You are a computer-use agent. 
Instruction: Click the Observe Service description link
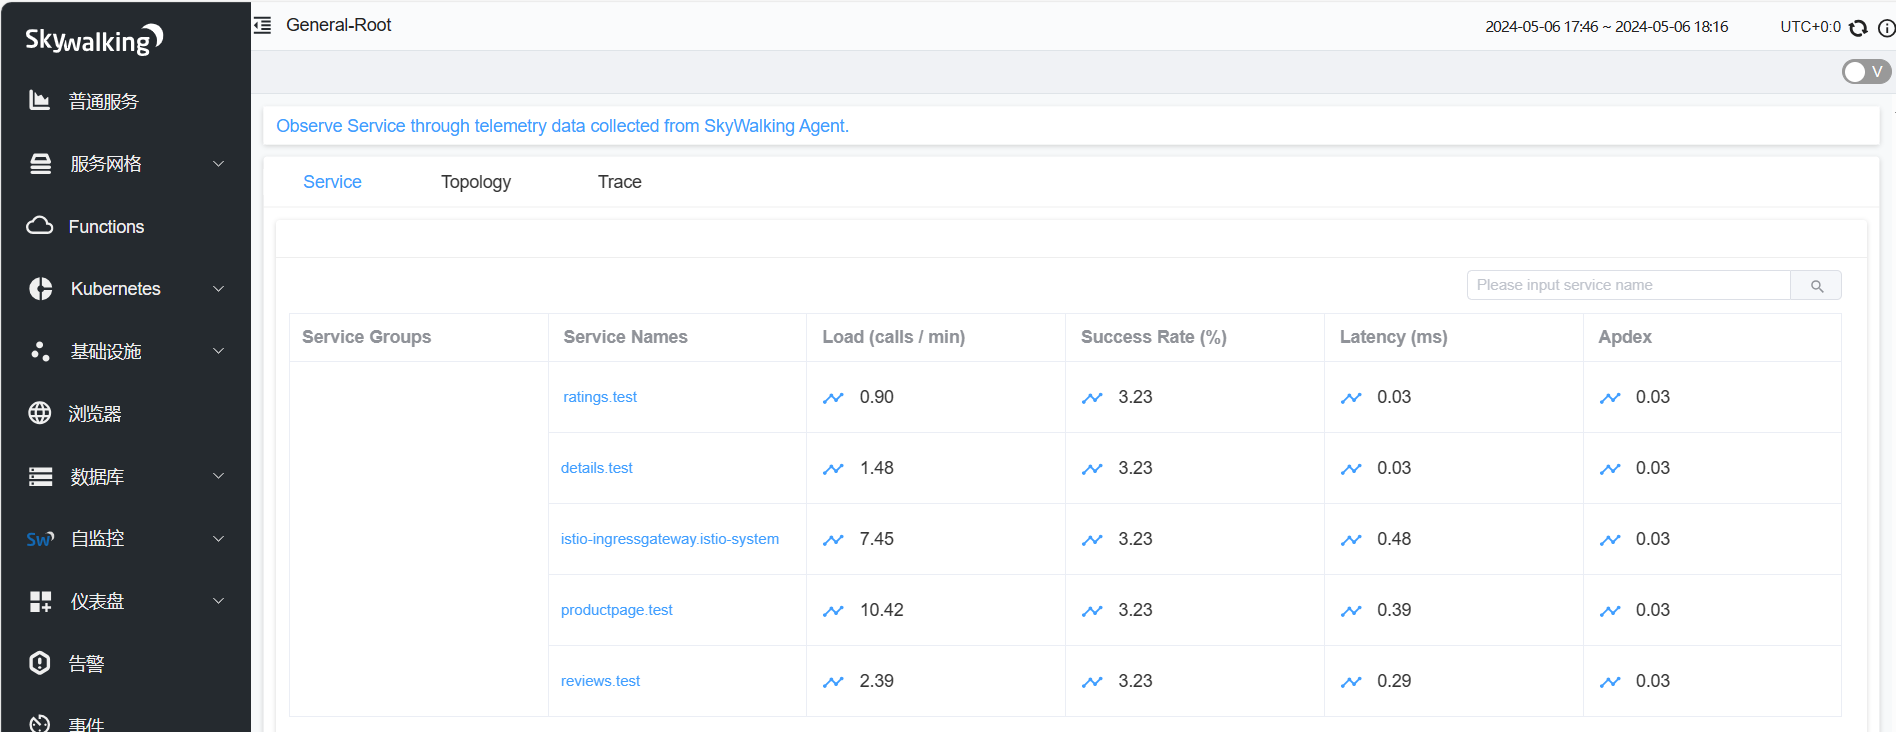pos(562,126)
